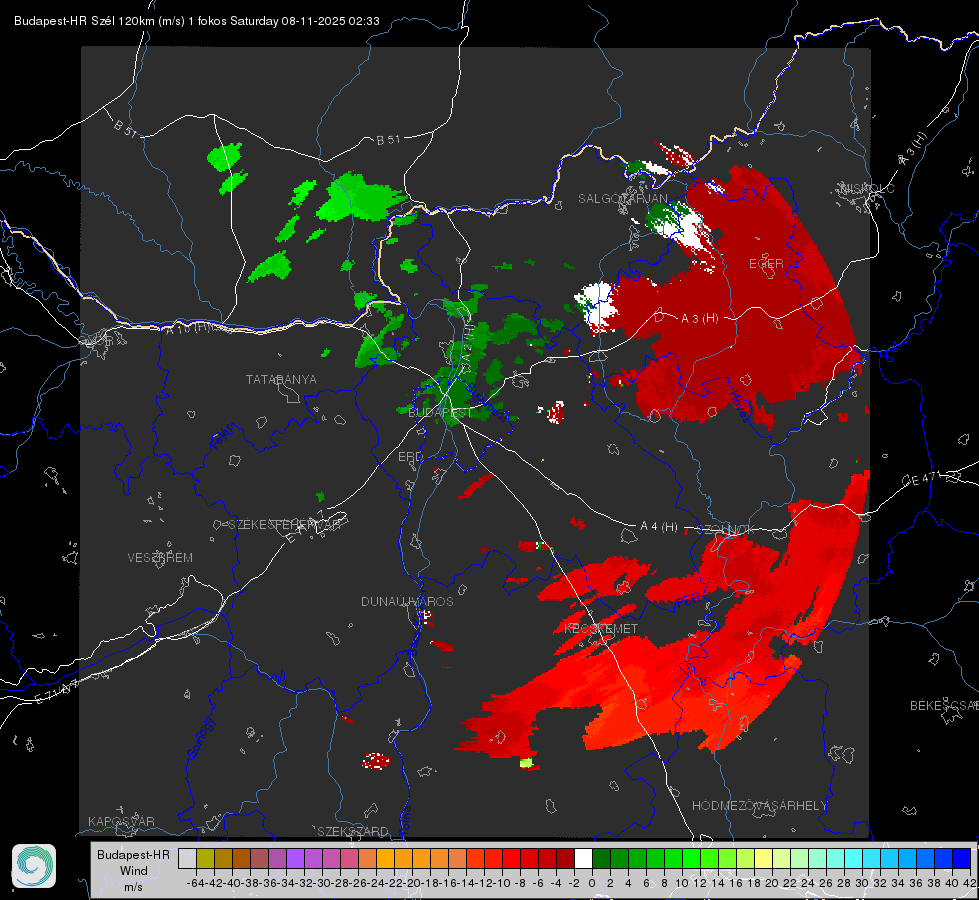Click the SALGOTARJAN city label
The height and width of the screenshot is (900, 979).
pos(622,199)
